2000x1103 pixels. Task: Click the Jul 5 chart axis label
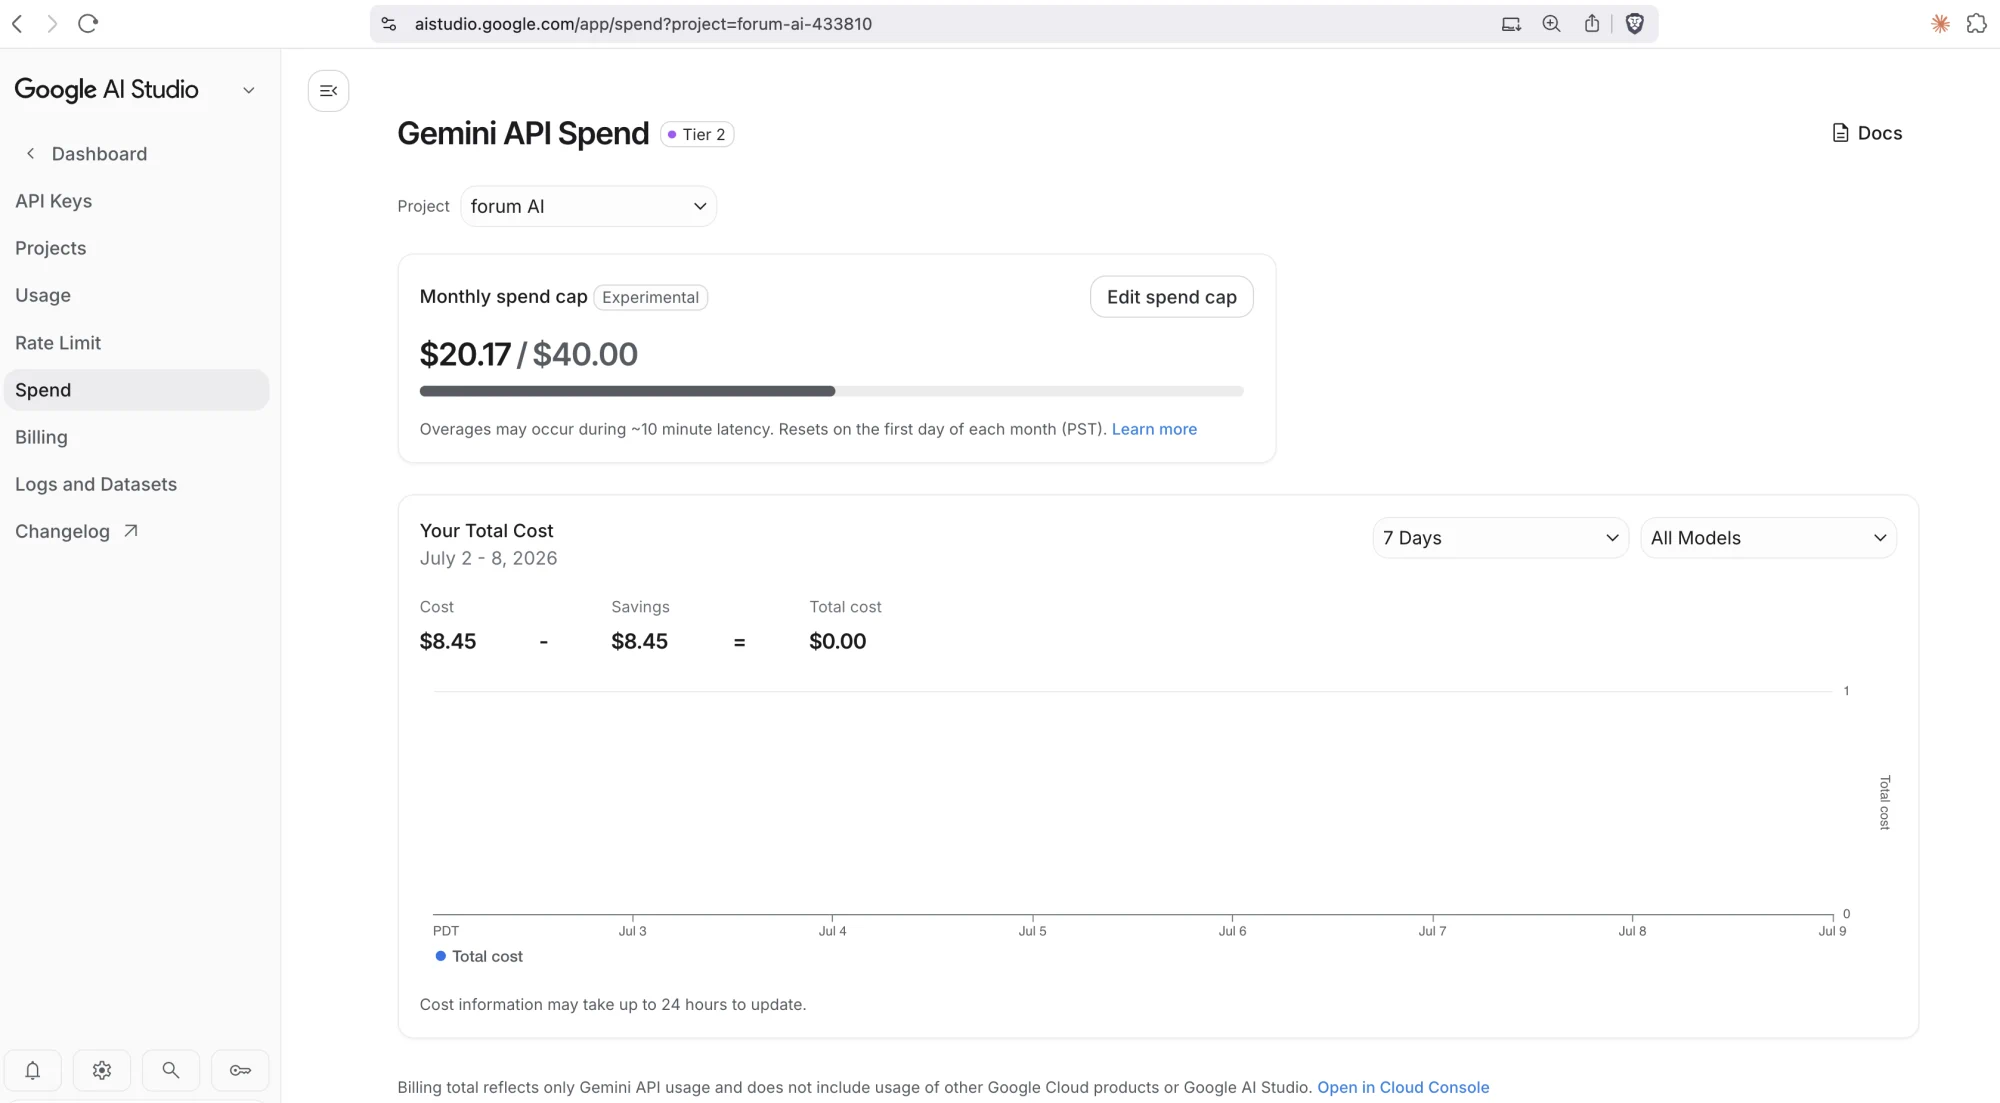click(x=1032, y=931)
